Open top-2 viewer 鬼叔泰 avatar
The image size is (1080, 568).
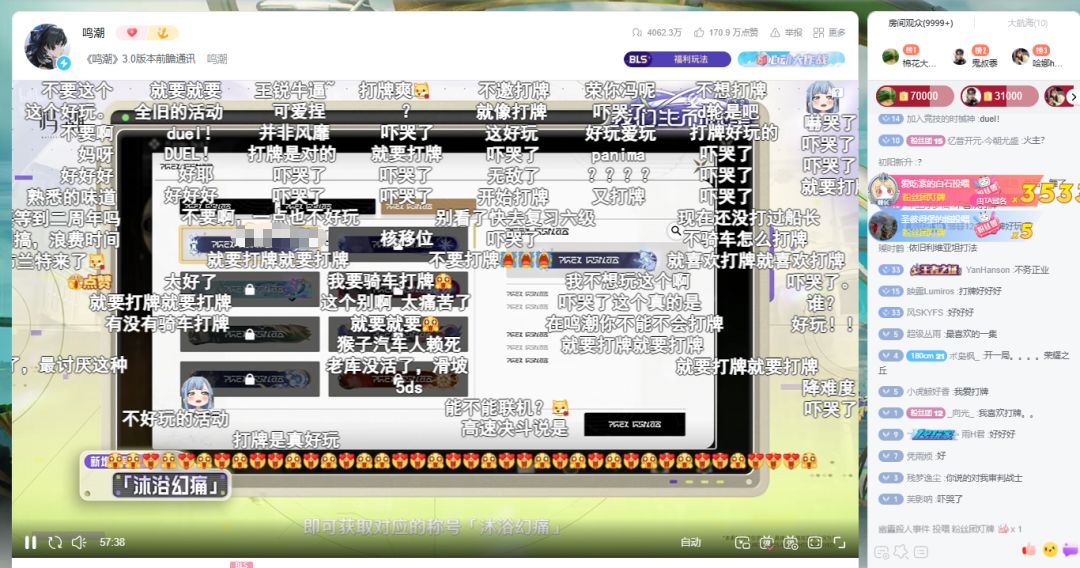pyautogui.click(x=959, y=56)
